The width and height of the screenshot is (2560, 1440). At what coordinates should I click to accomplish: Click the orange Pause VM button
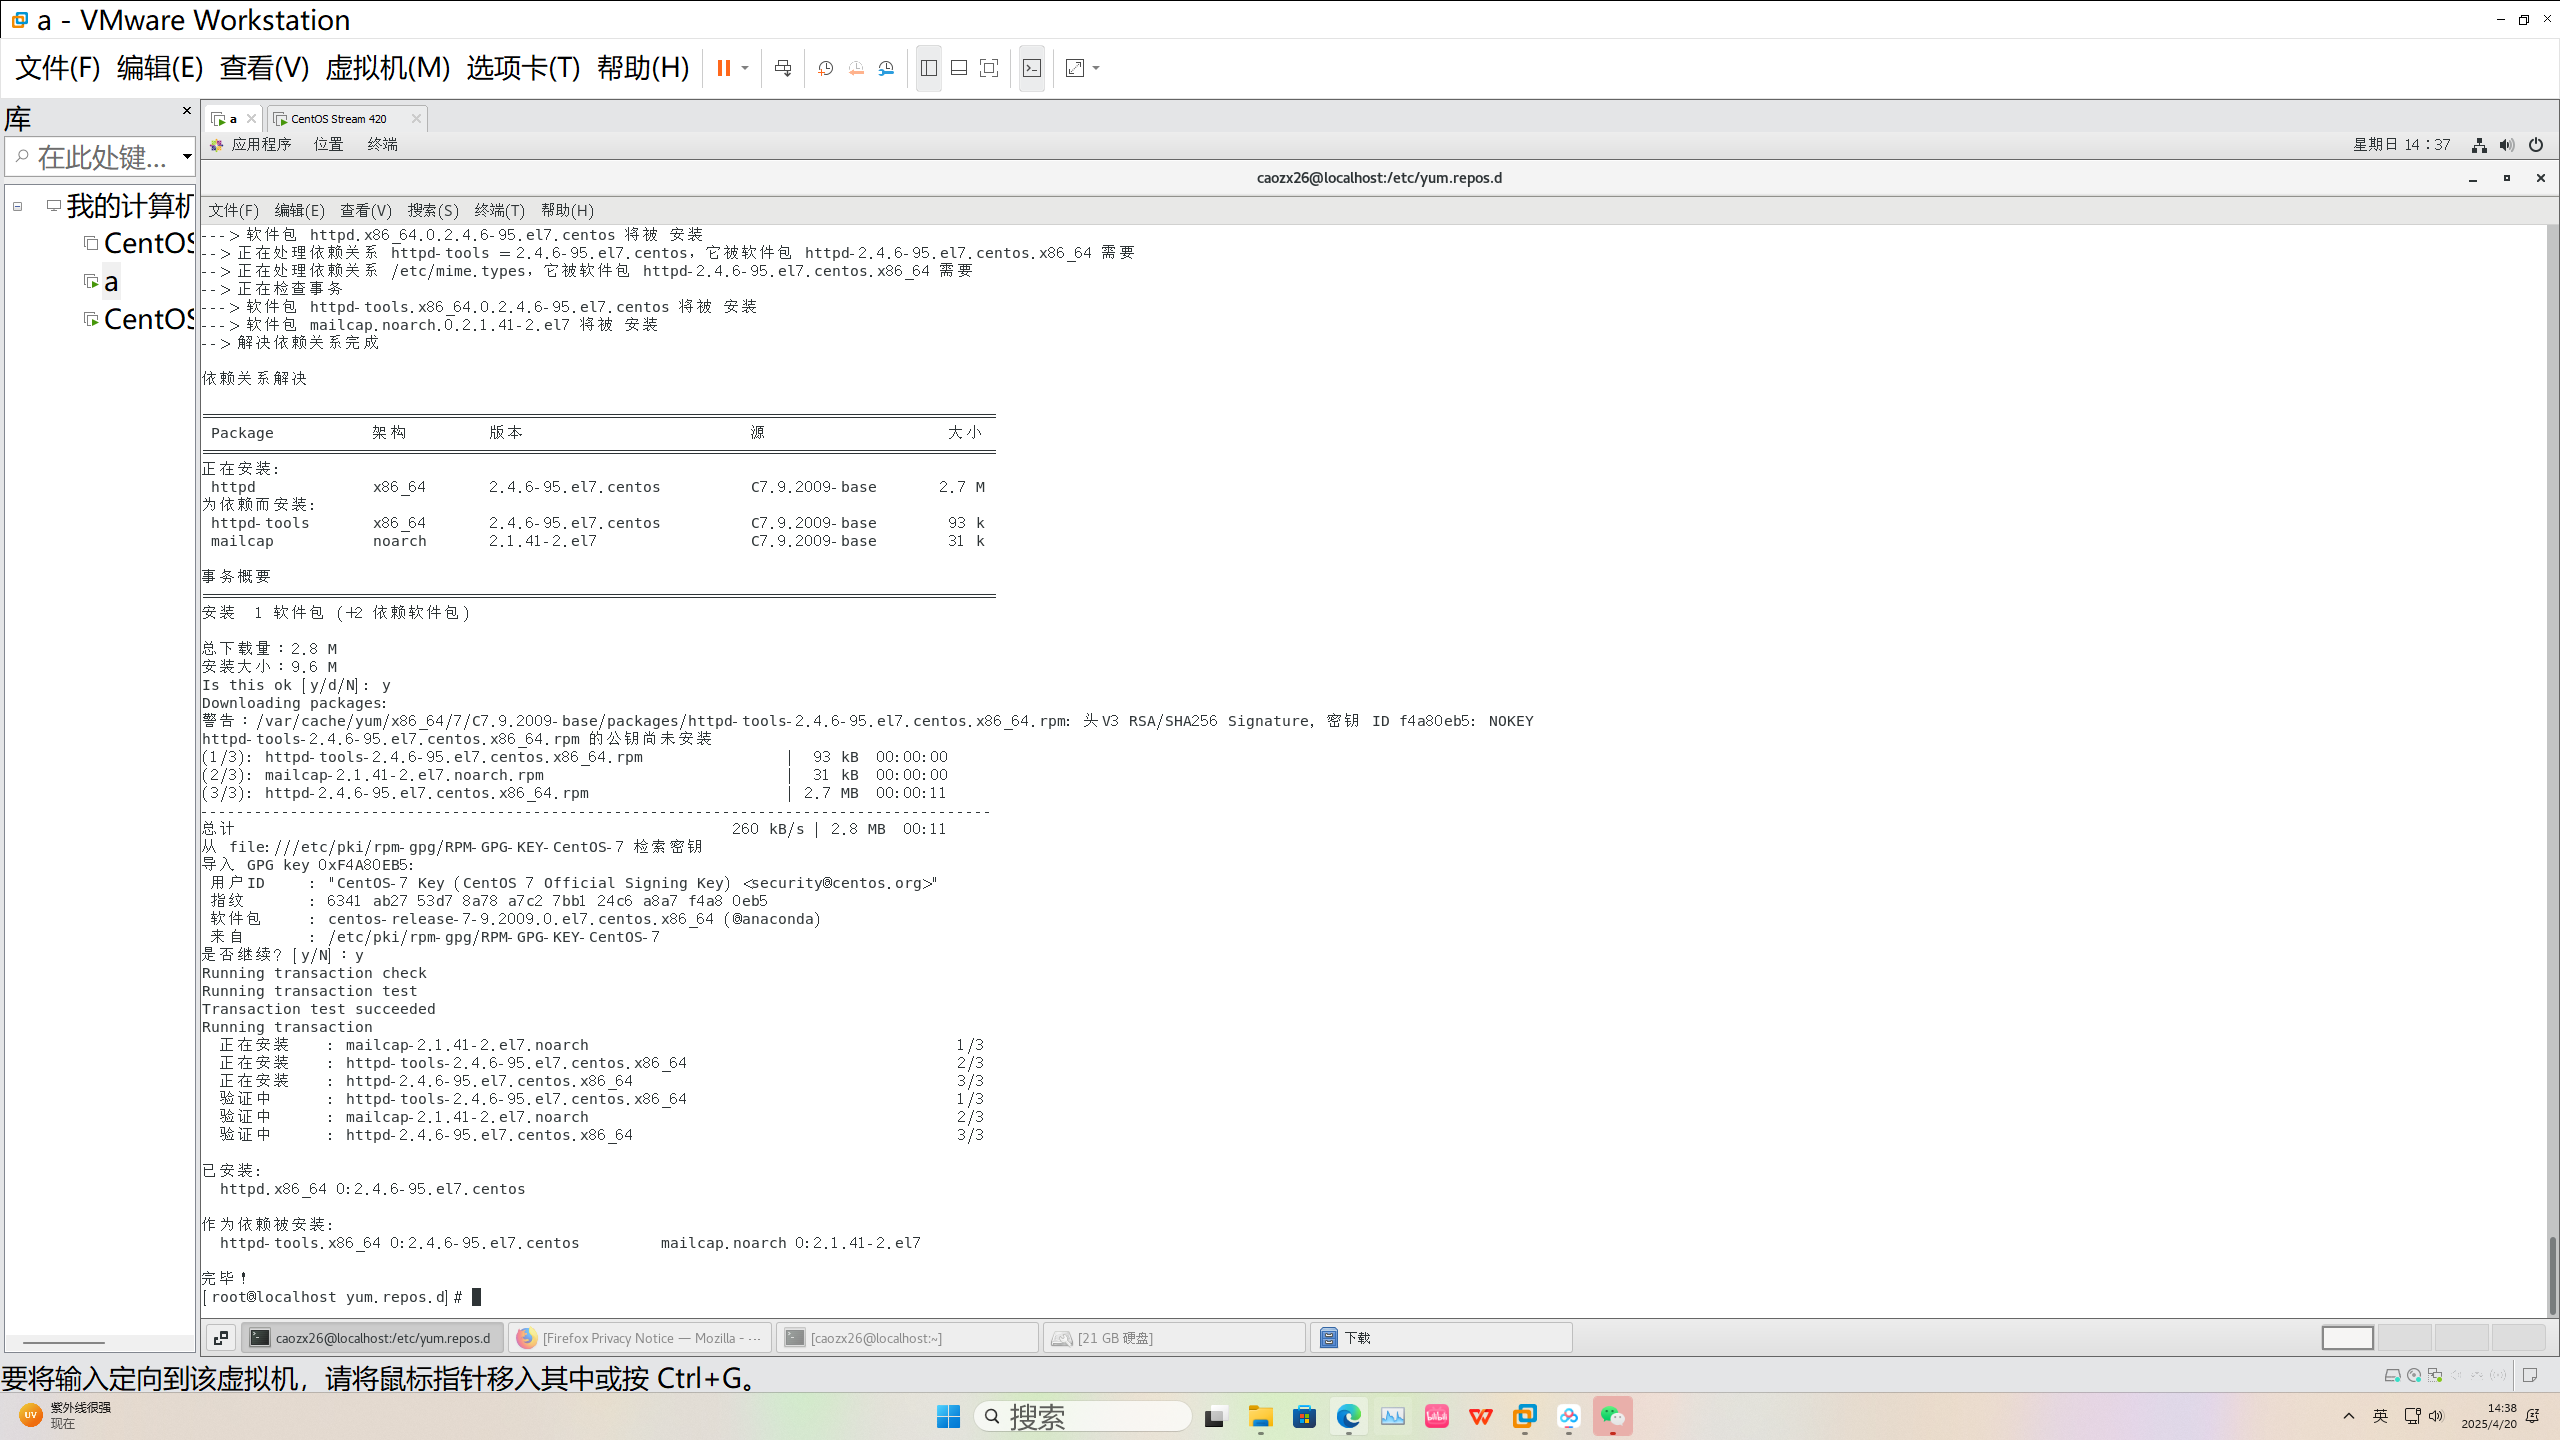pyautogui.click(x=723, y=68)
